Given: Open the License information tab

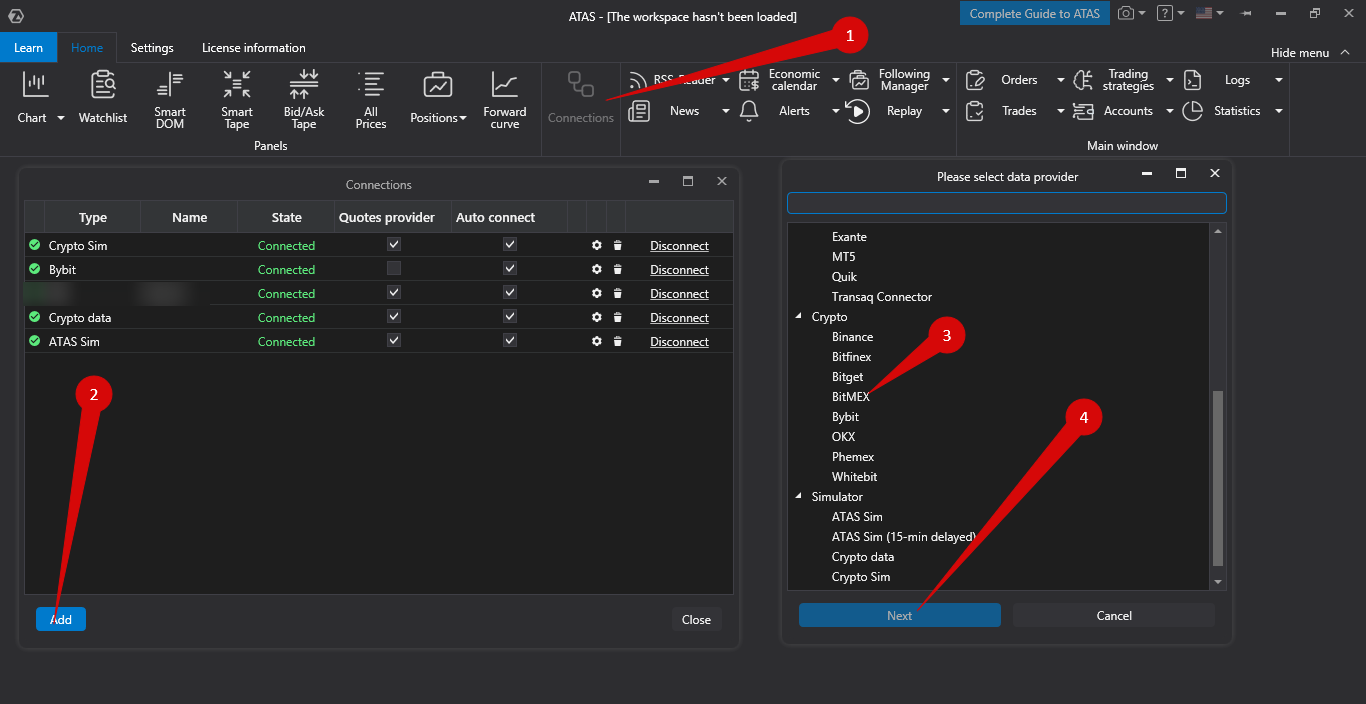Looking at the screenshot, I should [x=254, y=48].
